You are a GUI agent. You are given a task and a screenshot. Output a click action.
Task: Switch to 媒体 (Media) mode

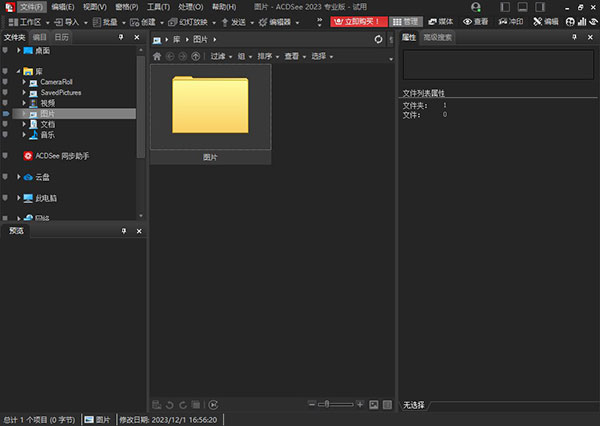(x=439, y=21)
